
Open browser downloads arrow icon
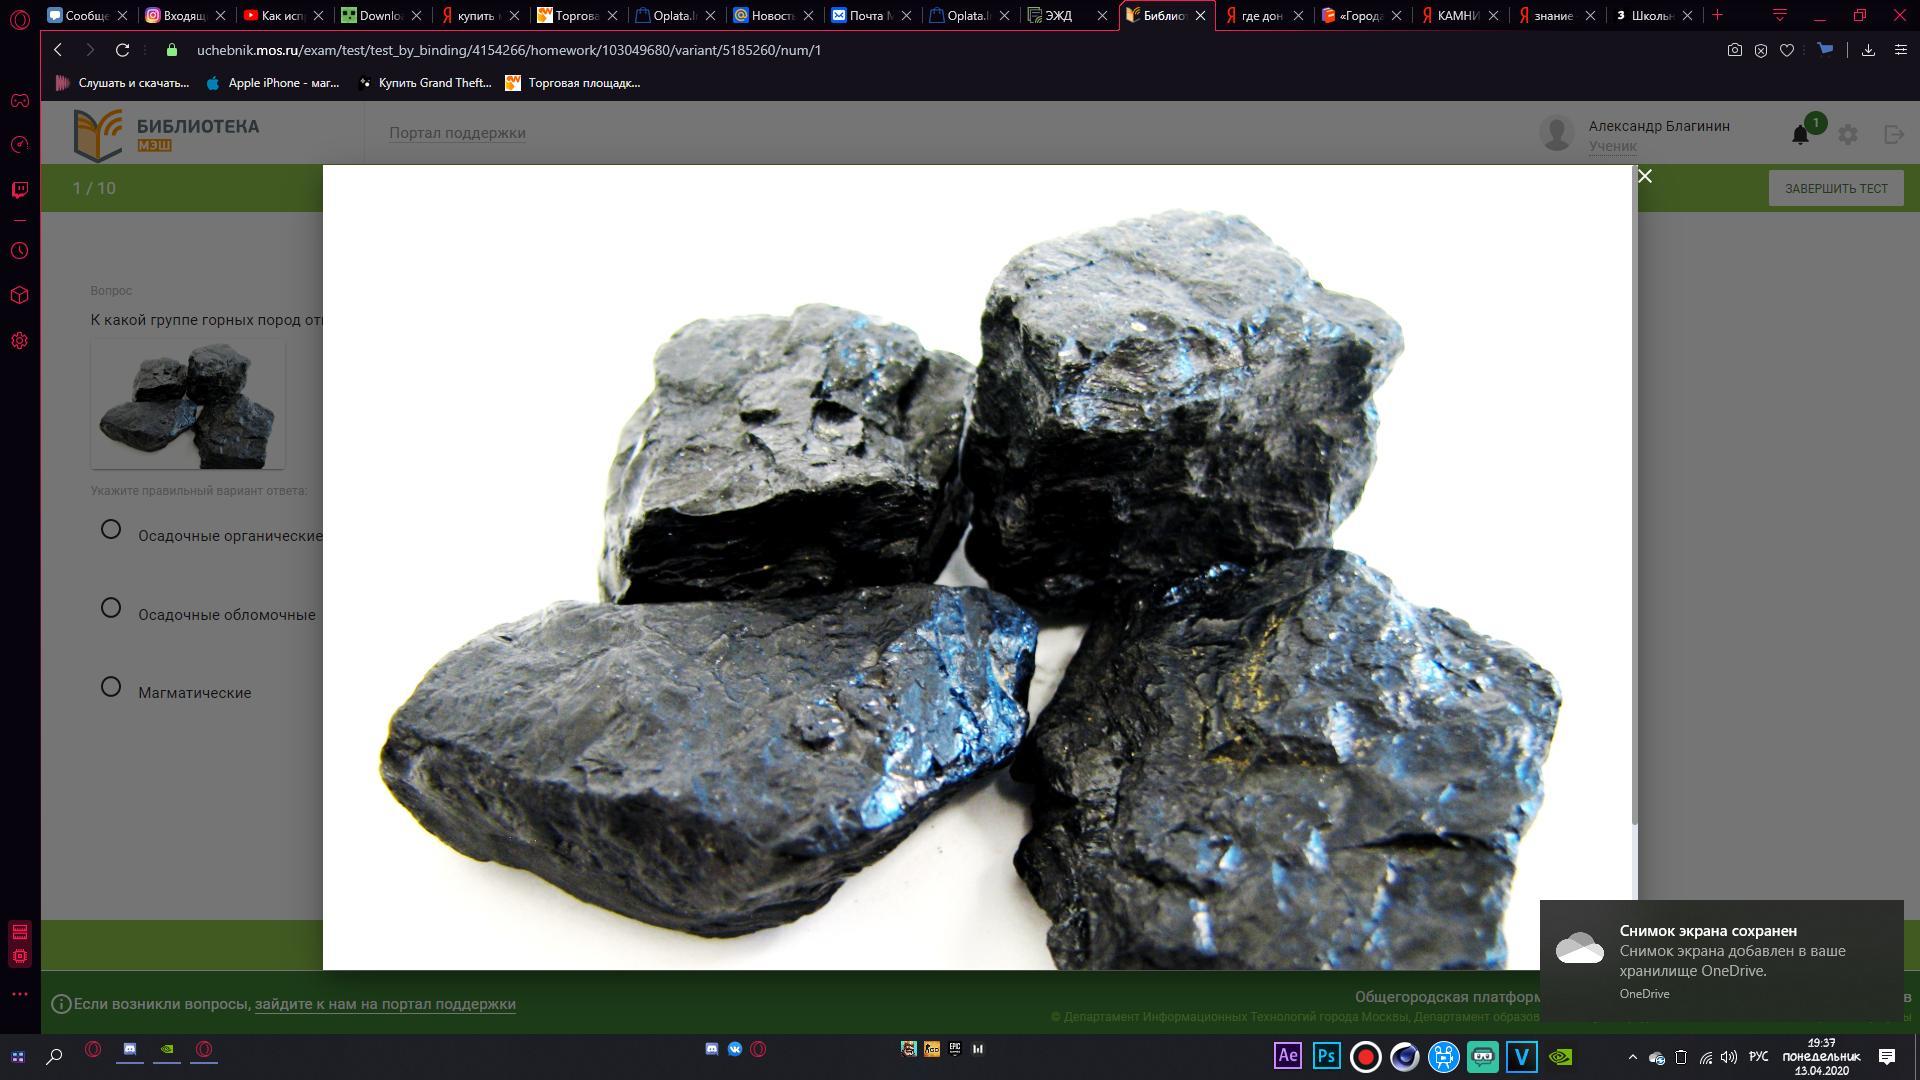pyautogui.click(x=1868, y=50)
